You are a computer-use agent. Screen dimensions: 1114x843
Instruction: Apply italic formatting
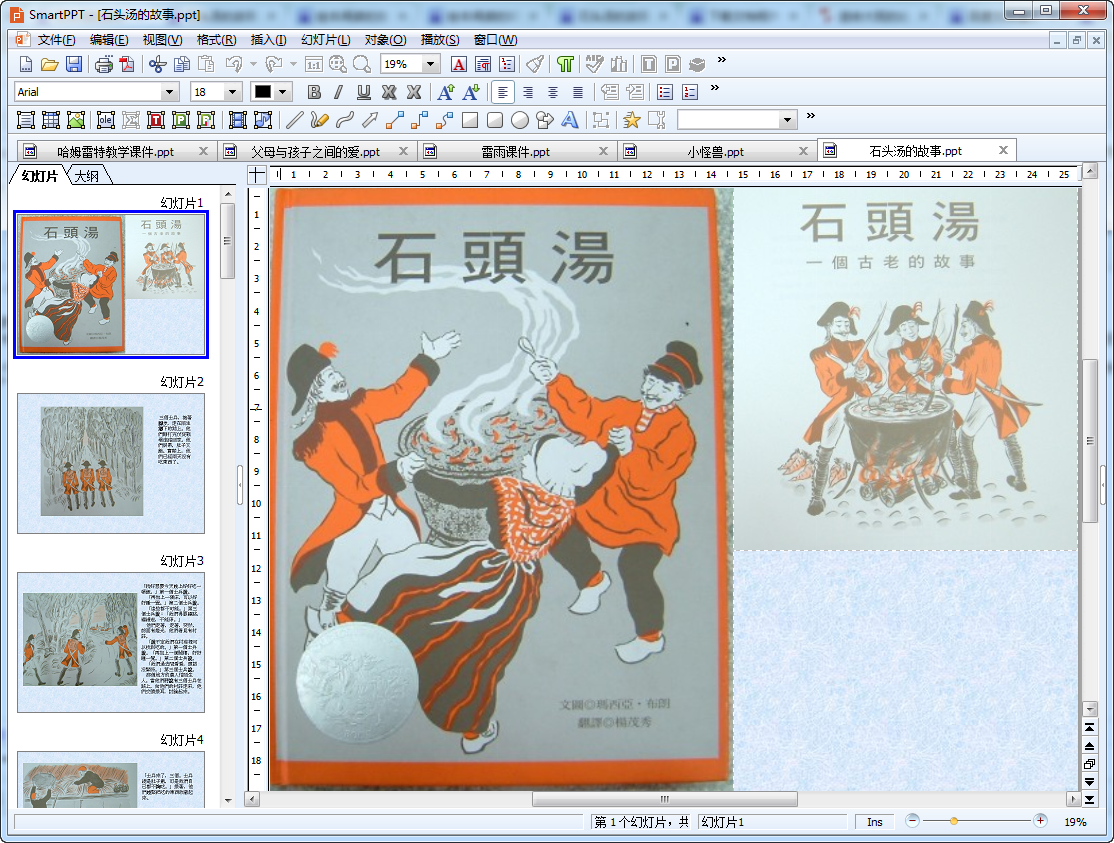pos(338,92)
